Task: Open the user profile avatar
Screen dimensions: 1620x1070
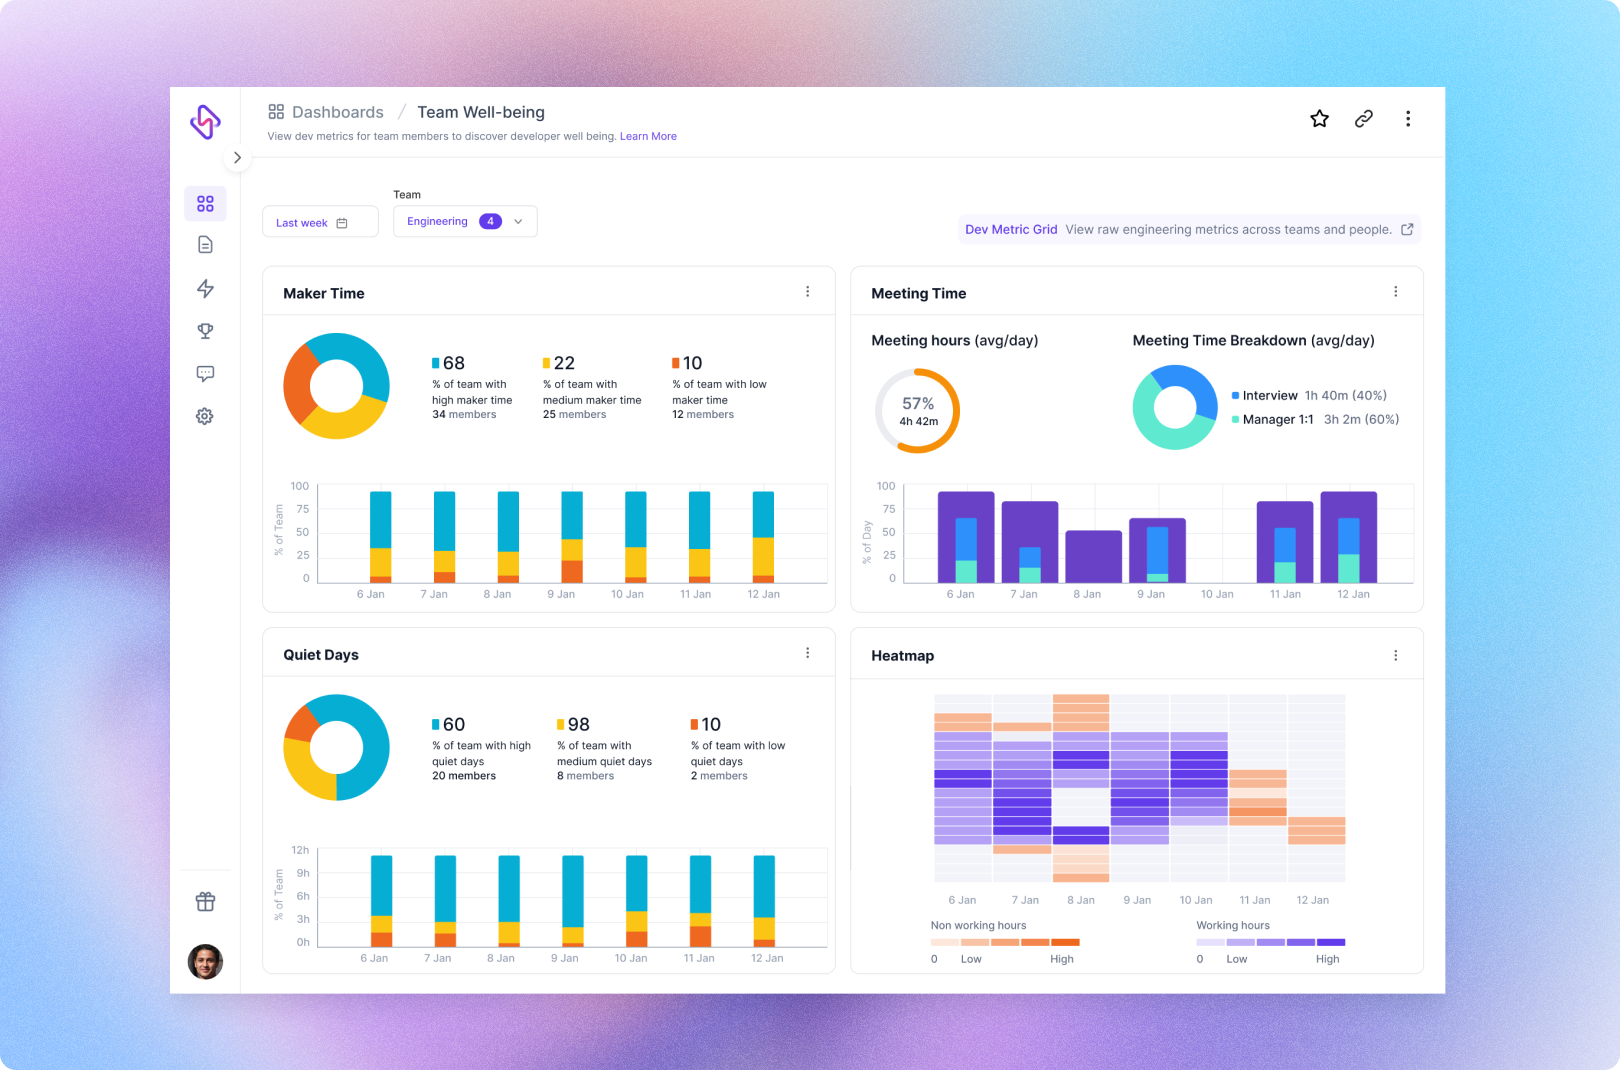Action: pyautogui.click(x=205, y=962)
